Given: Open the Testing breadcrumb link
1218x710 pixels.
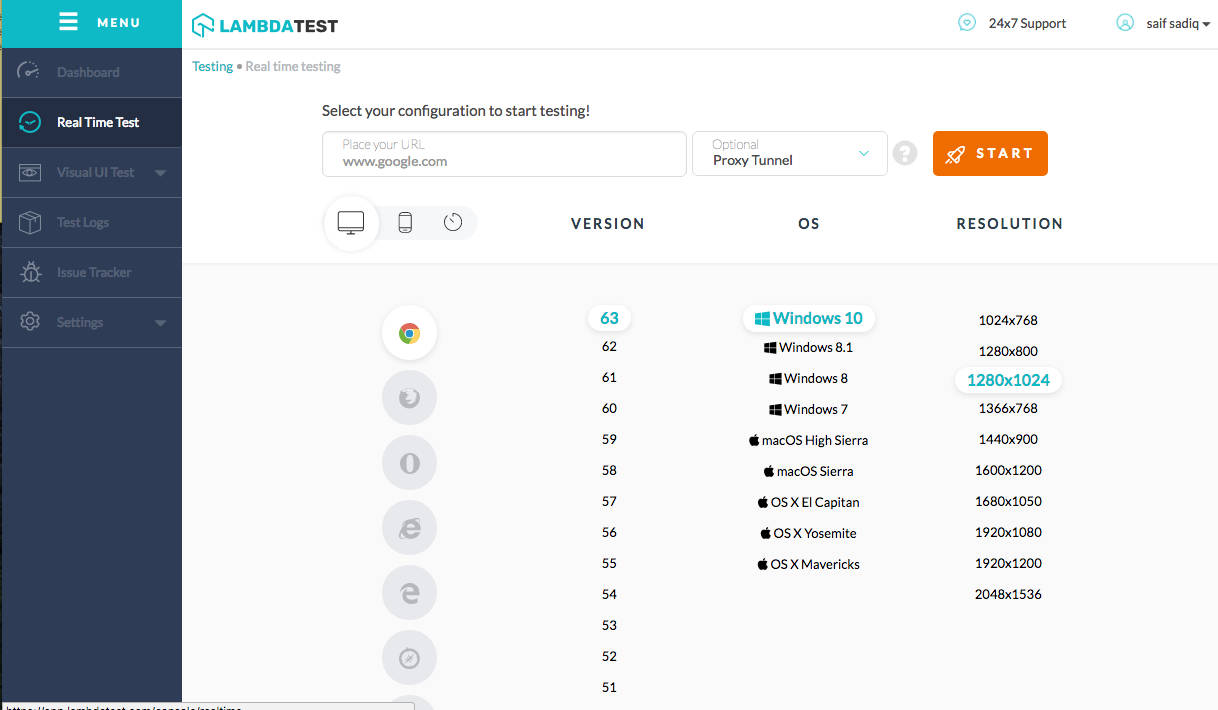Looking at the screenshot, I should coord(212,66).
